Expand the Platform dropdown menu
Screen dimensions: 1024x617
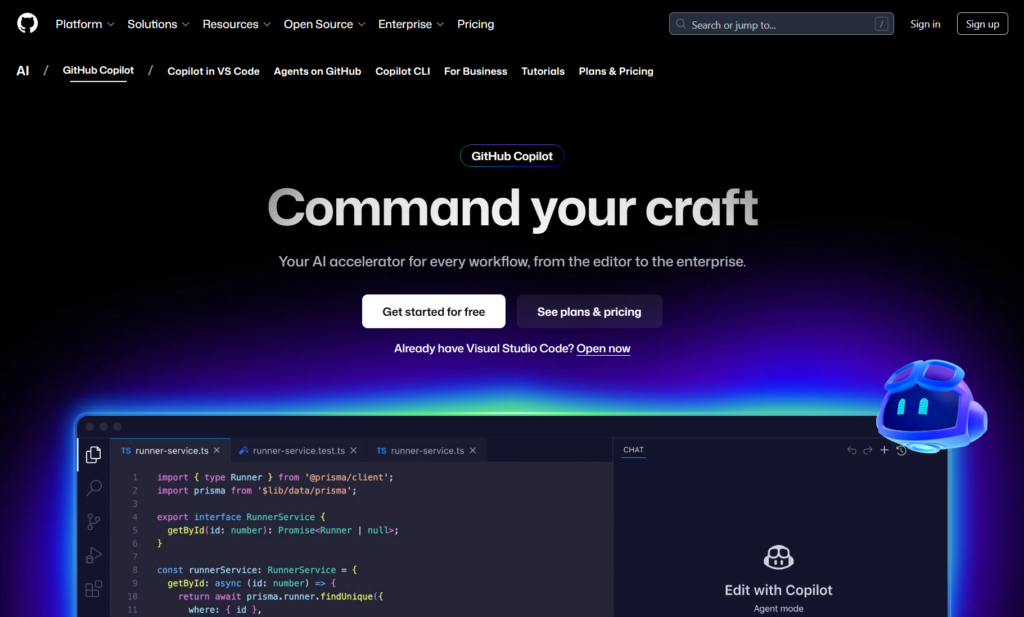point(85,24)
